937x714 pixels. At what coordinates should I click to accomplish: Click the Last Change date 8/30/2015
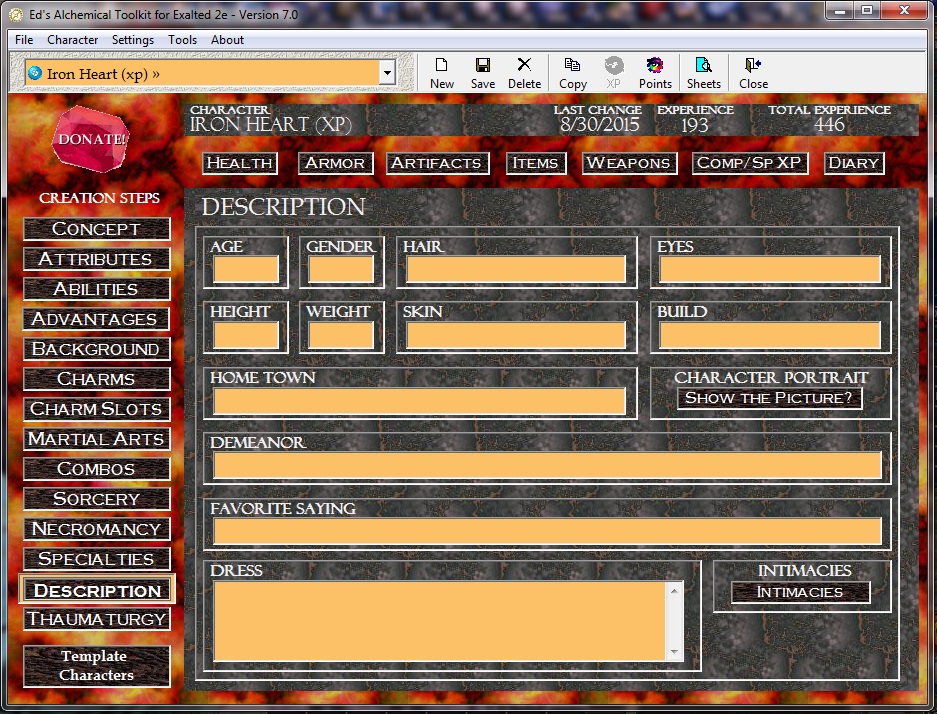coord(599,125)
